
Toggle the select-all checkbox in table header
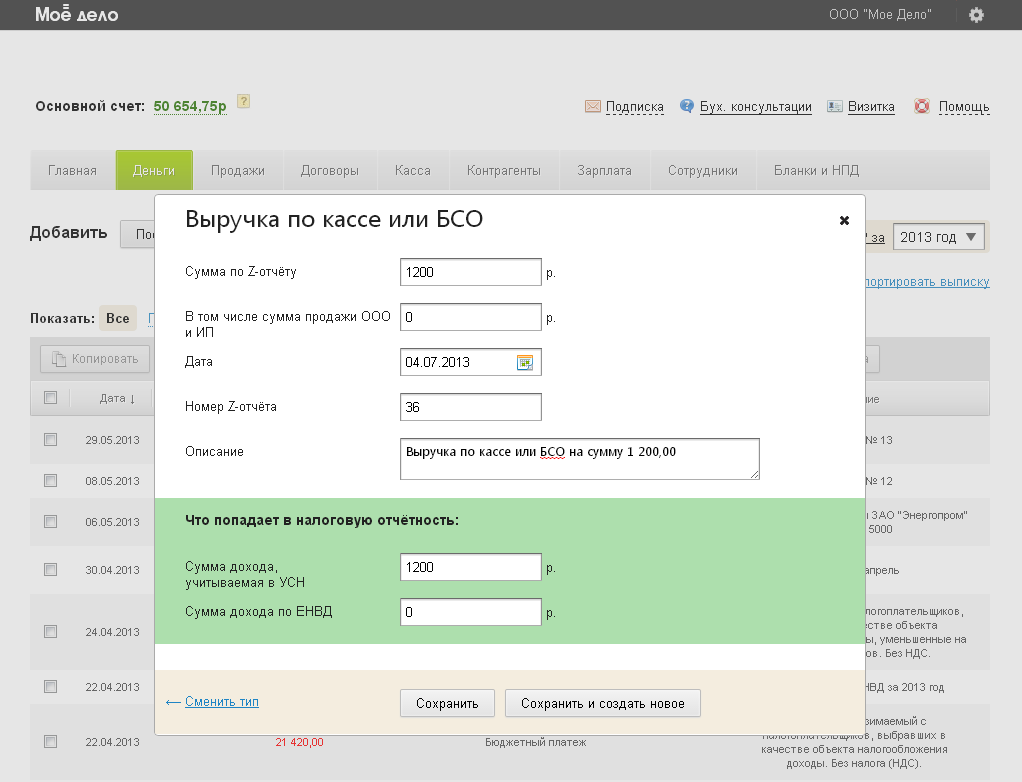51,398
